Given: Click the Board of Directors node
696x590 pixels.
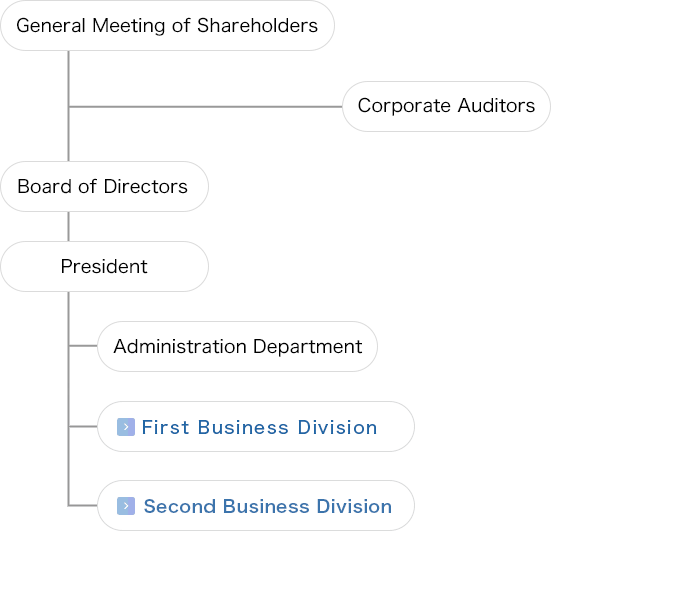Looking at the screenshot, I should [104, 186].
